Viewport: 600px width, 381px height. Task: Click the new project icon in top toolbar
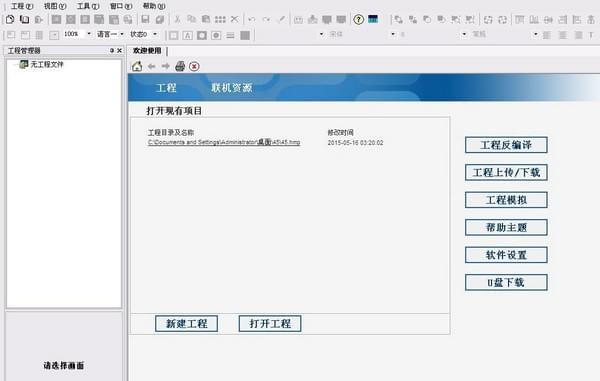pyautogui.click(x=10, y=19)
